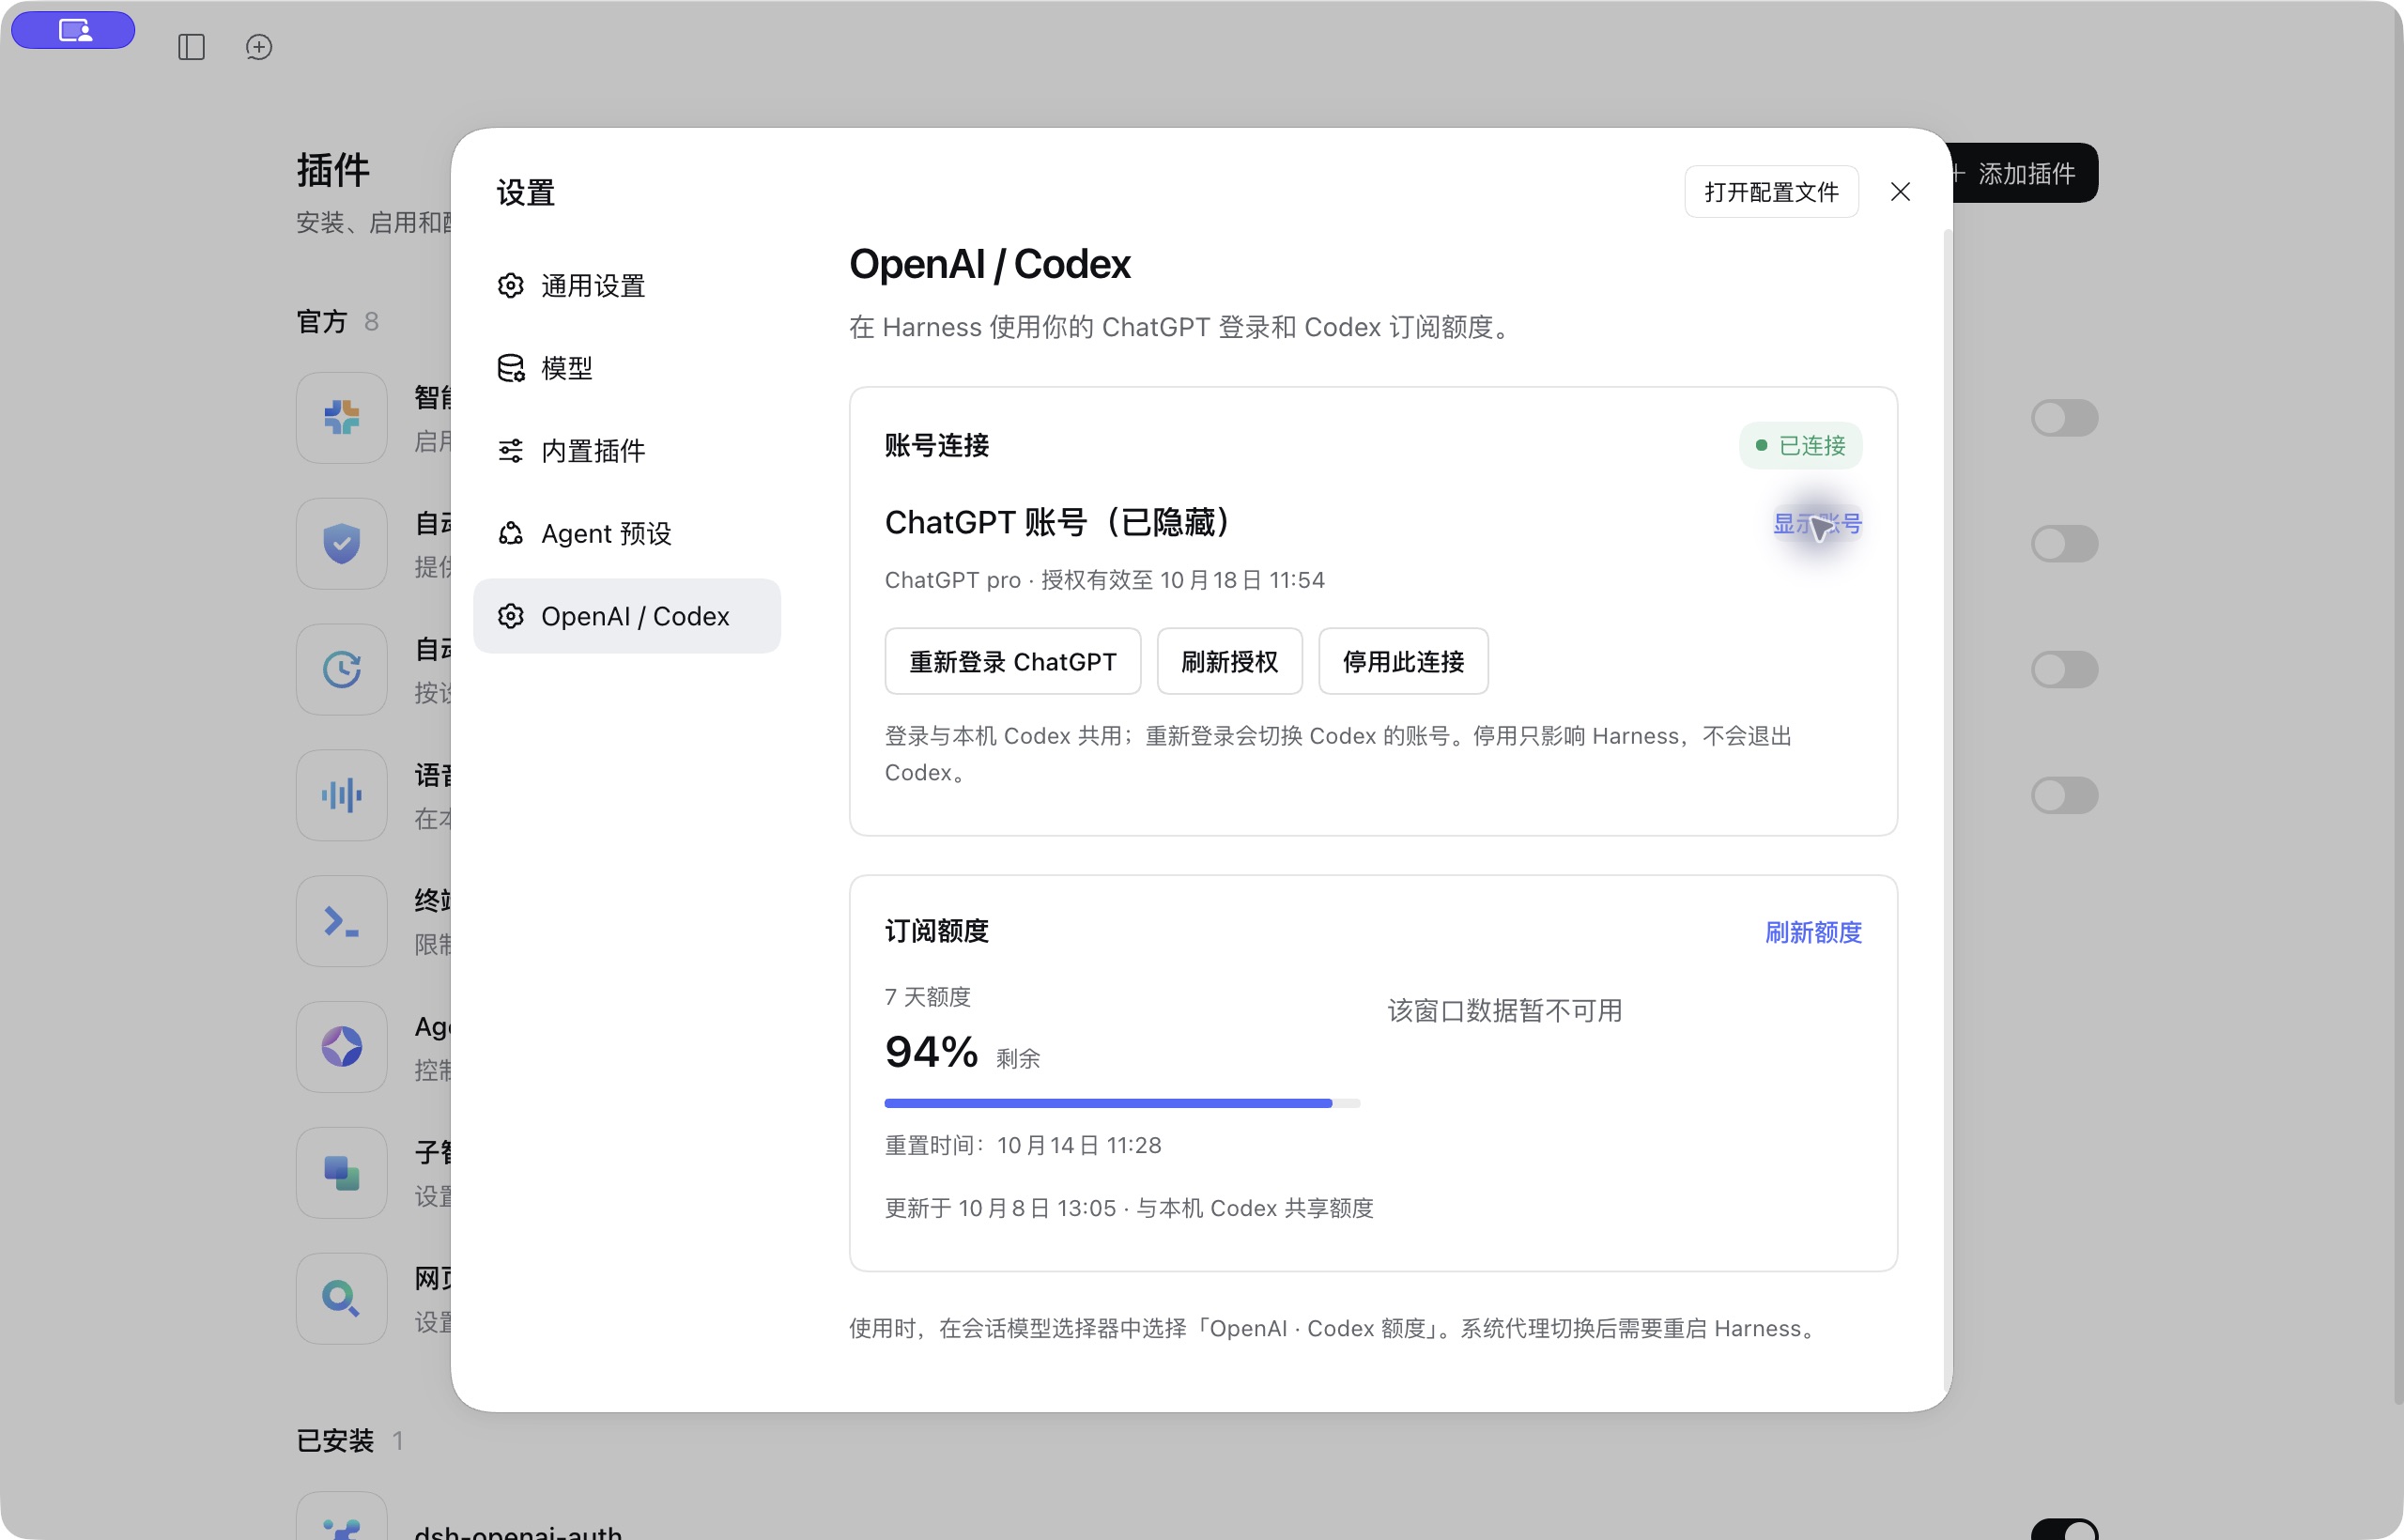Image resolution: width=2404 pixels, height=1540 pixels.
Task: Click the colorful cross plugin icon in the background list
Action: (341, 418)
